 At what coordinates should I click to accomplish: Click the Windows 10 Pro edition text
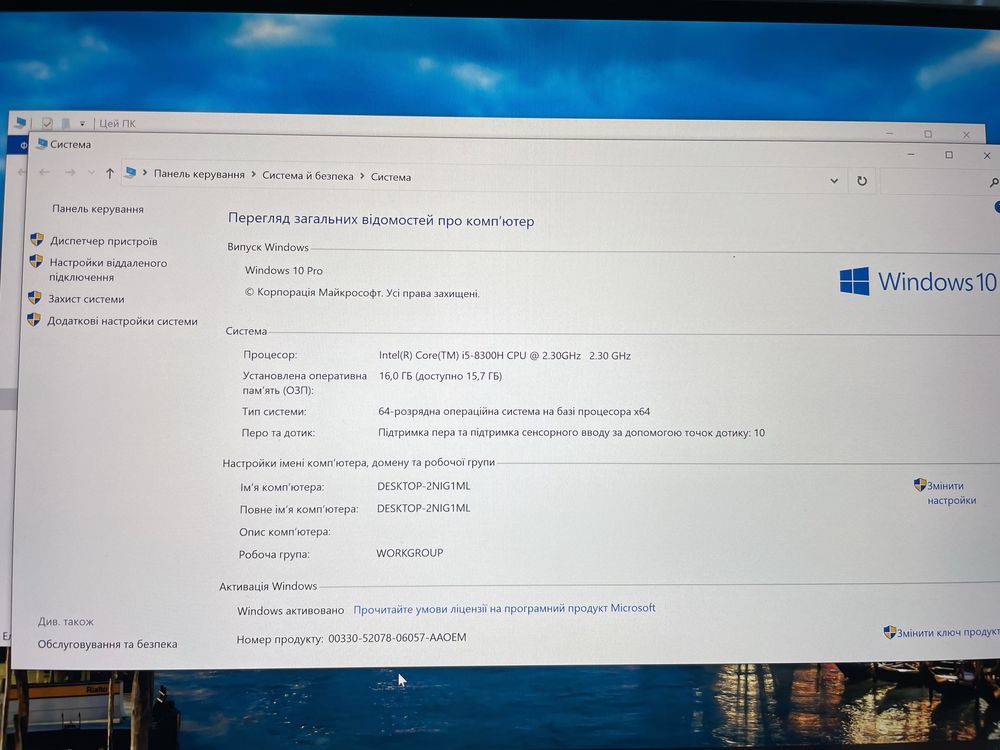pos(284,270)
